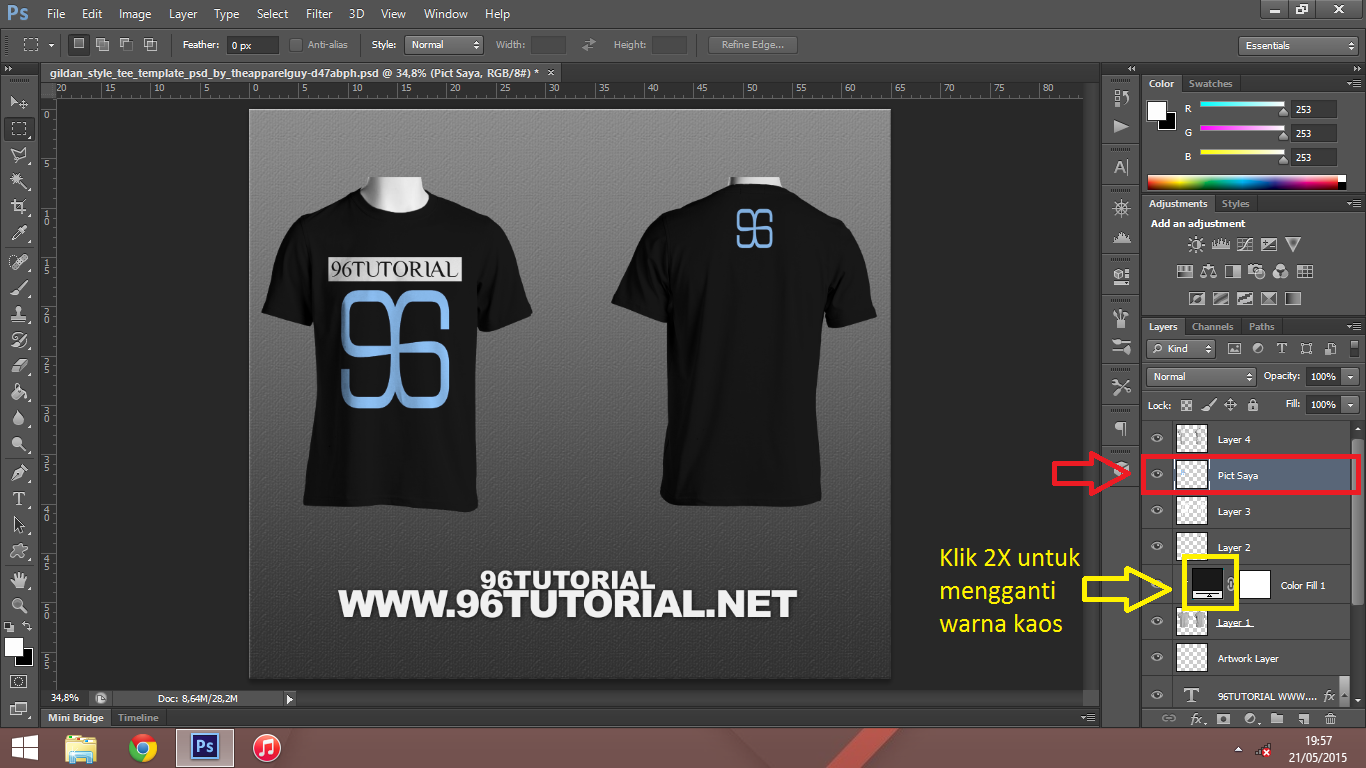This screenshot has height=768, width=1366.
Task: Add a Photo Filter adjustment
Action: tap(1257, 271)
